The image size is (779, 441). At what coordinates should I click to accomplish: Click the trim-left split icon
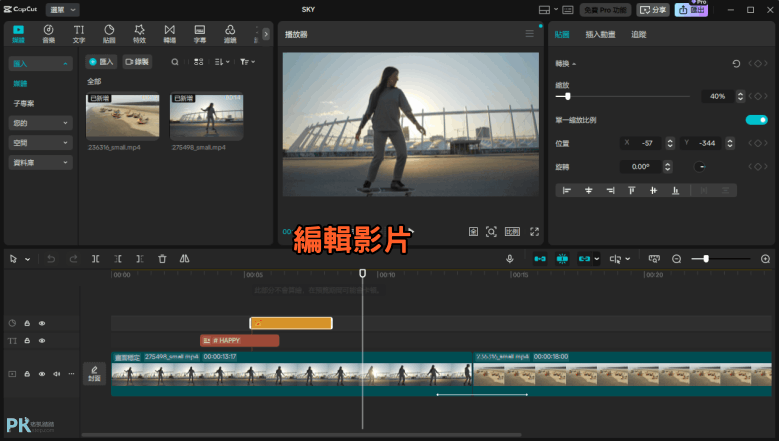pyautogui.click(x=118, y=259)
